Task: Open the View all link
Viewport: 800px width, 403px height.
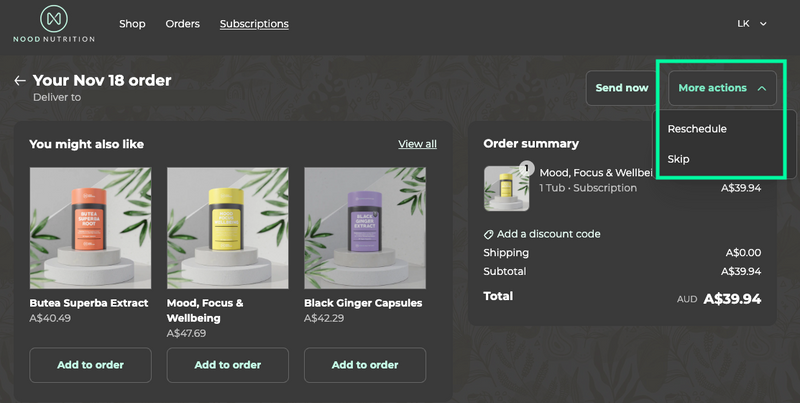Action: (417, 144)
